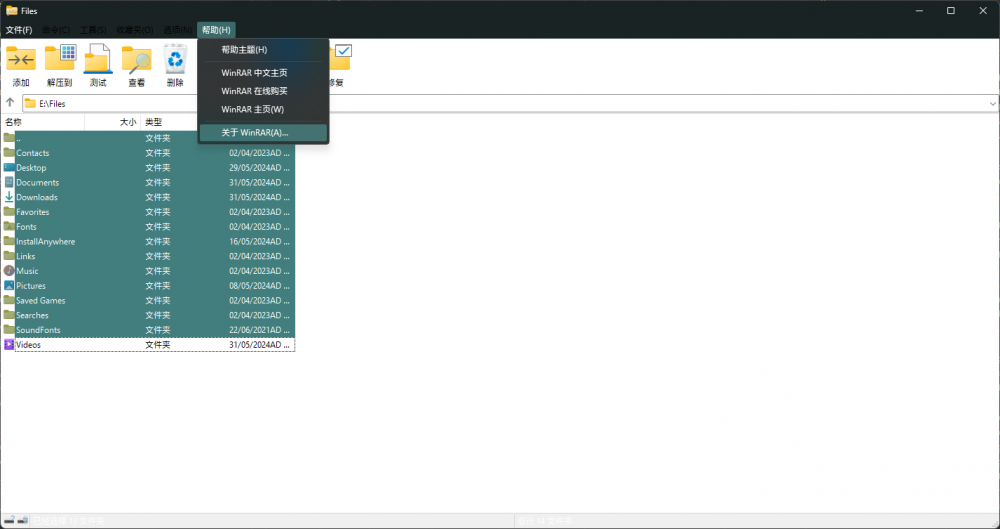This screenshot has height=529, width=1000.
Task: Select the Videos folder in list
Action: tap(29, 345)
